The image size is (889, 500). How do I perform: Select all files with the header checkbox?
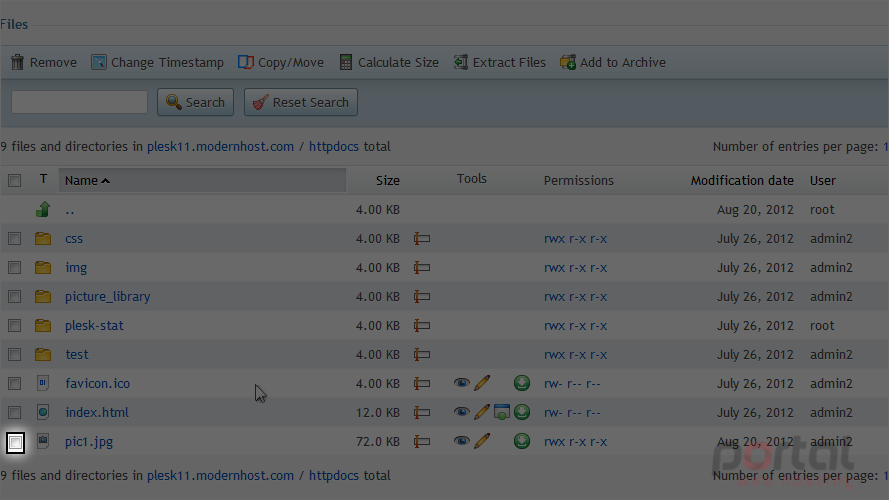click(15, 180)
